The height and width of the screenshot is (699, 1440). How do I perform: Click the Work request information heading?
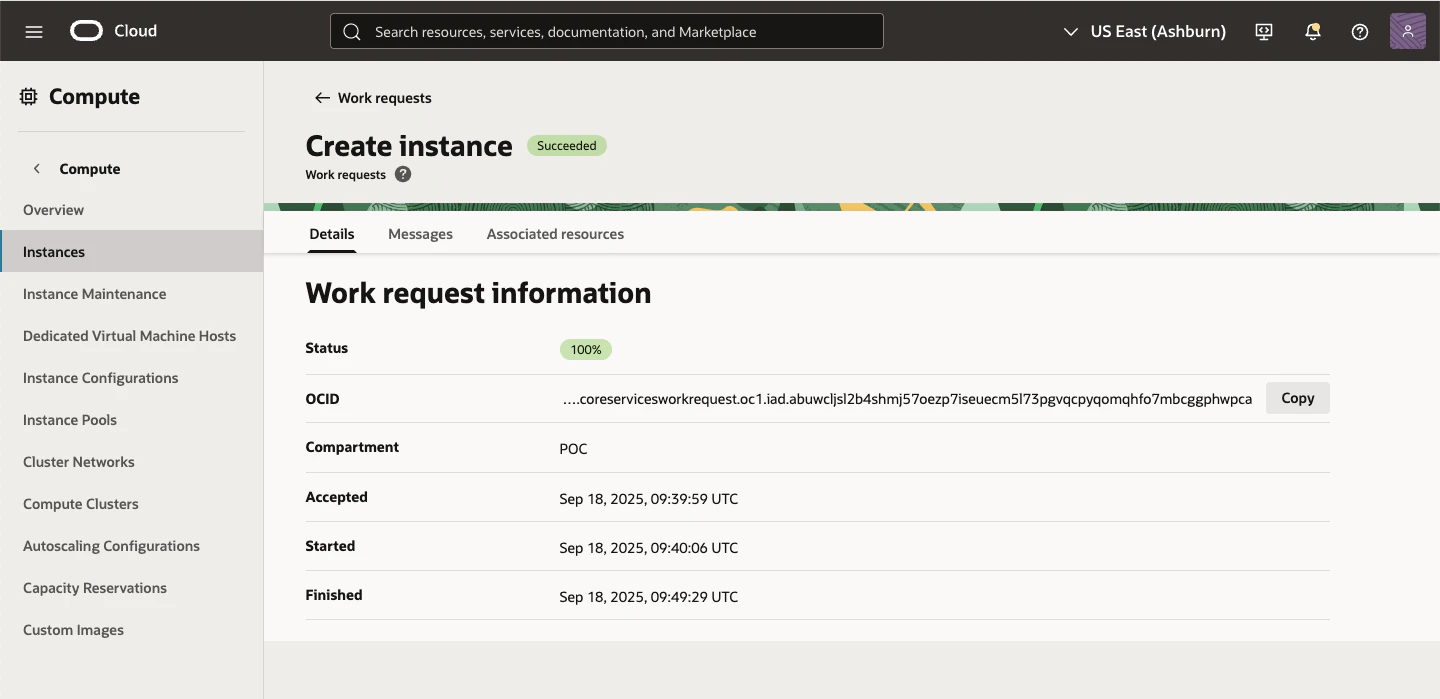478,293
